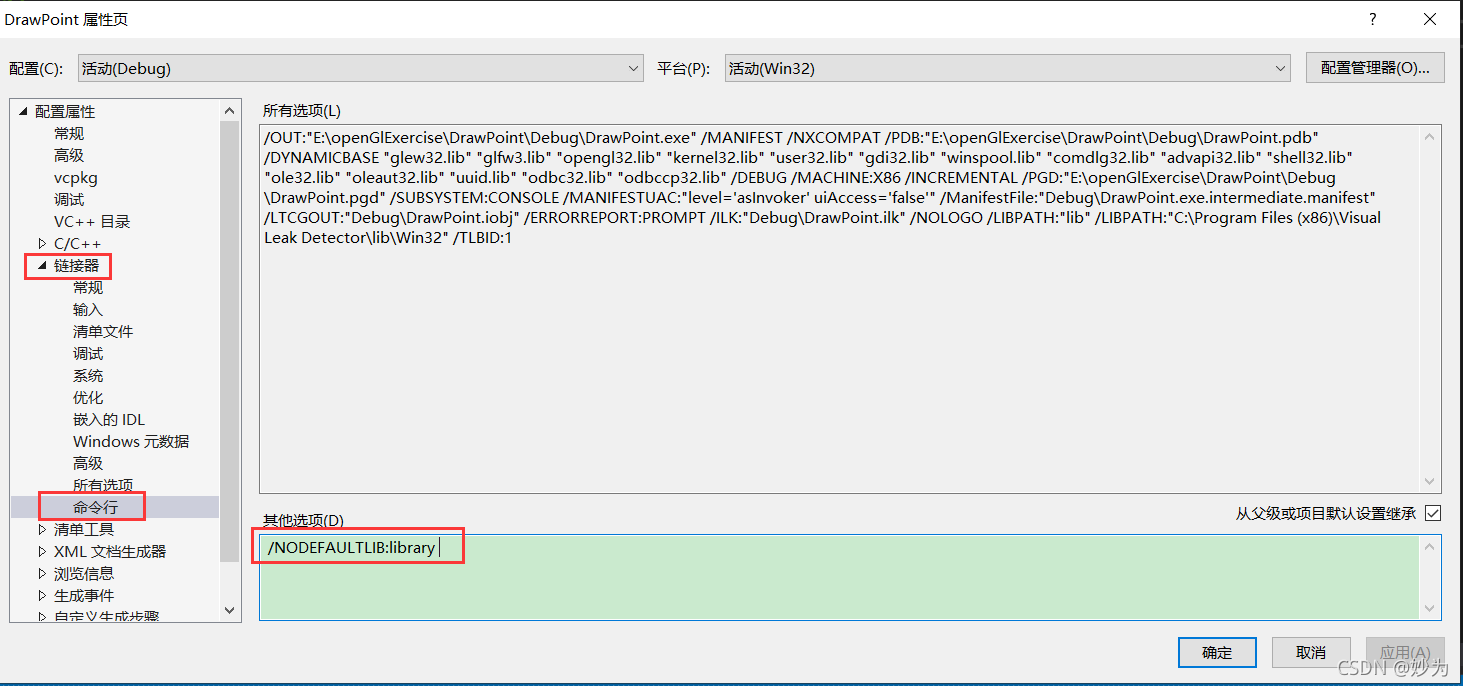Click tree scrollbar up arrow

pyautogui.click(x=230, y=111)
